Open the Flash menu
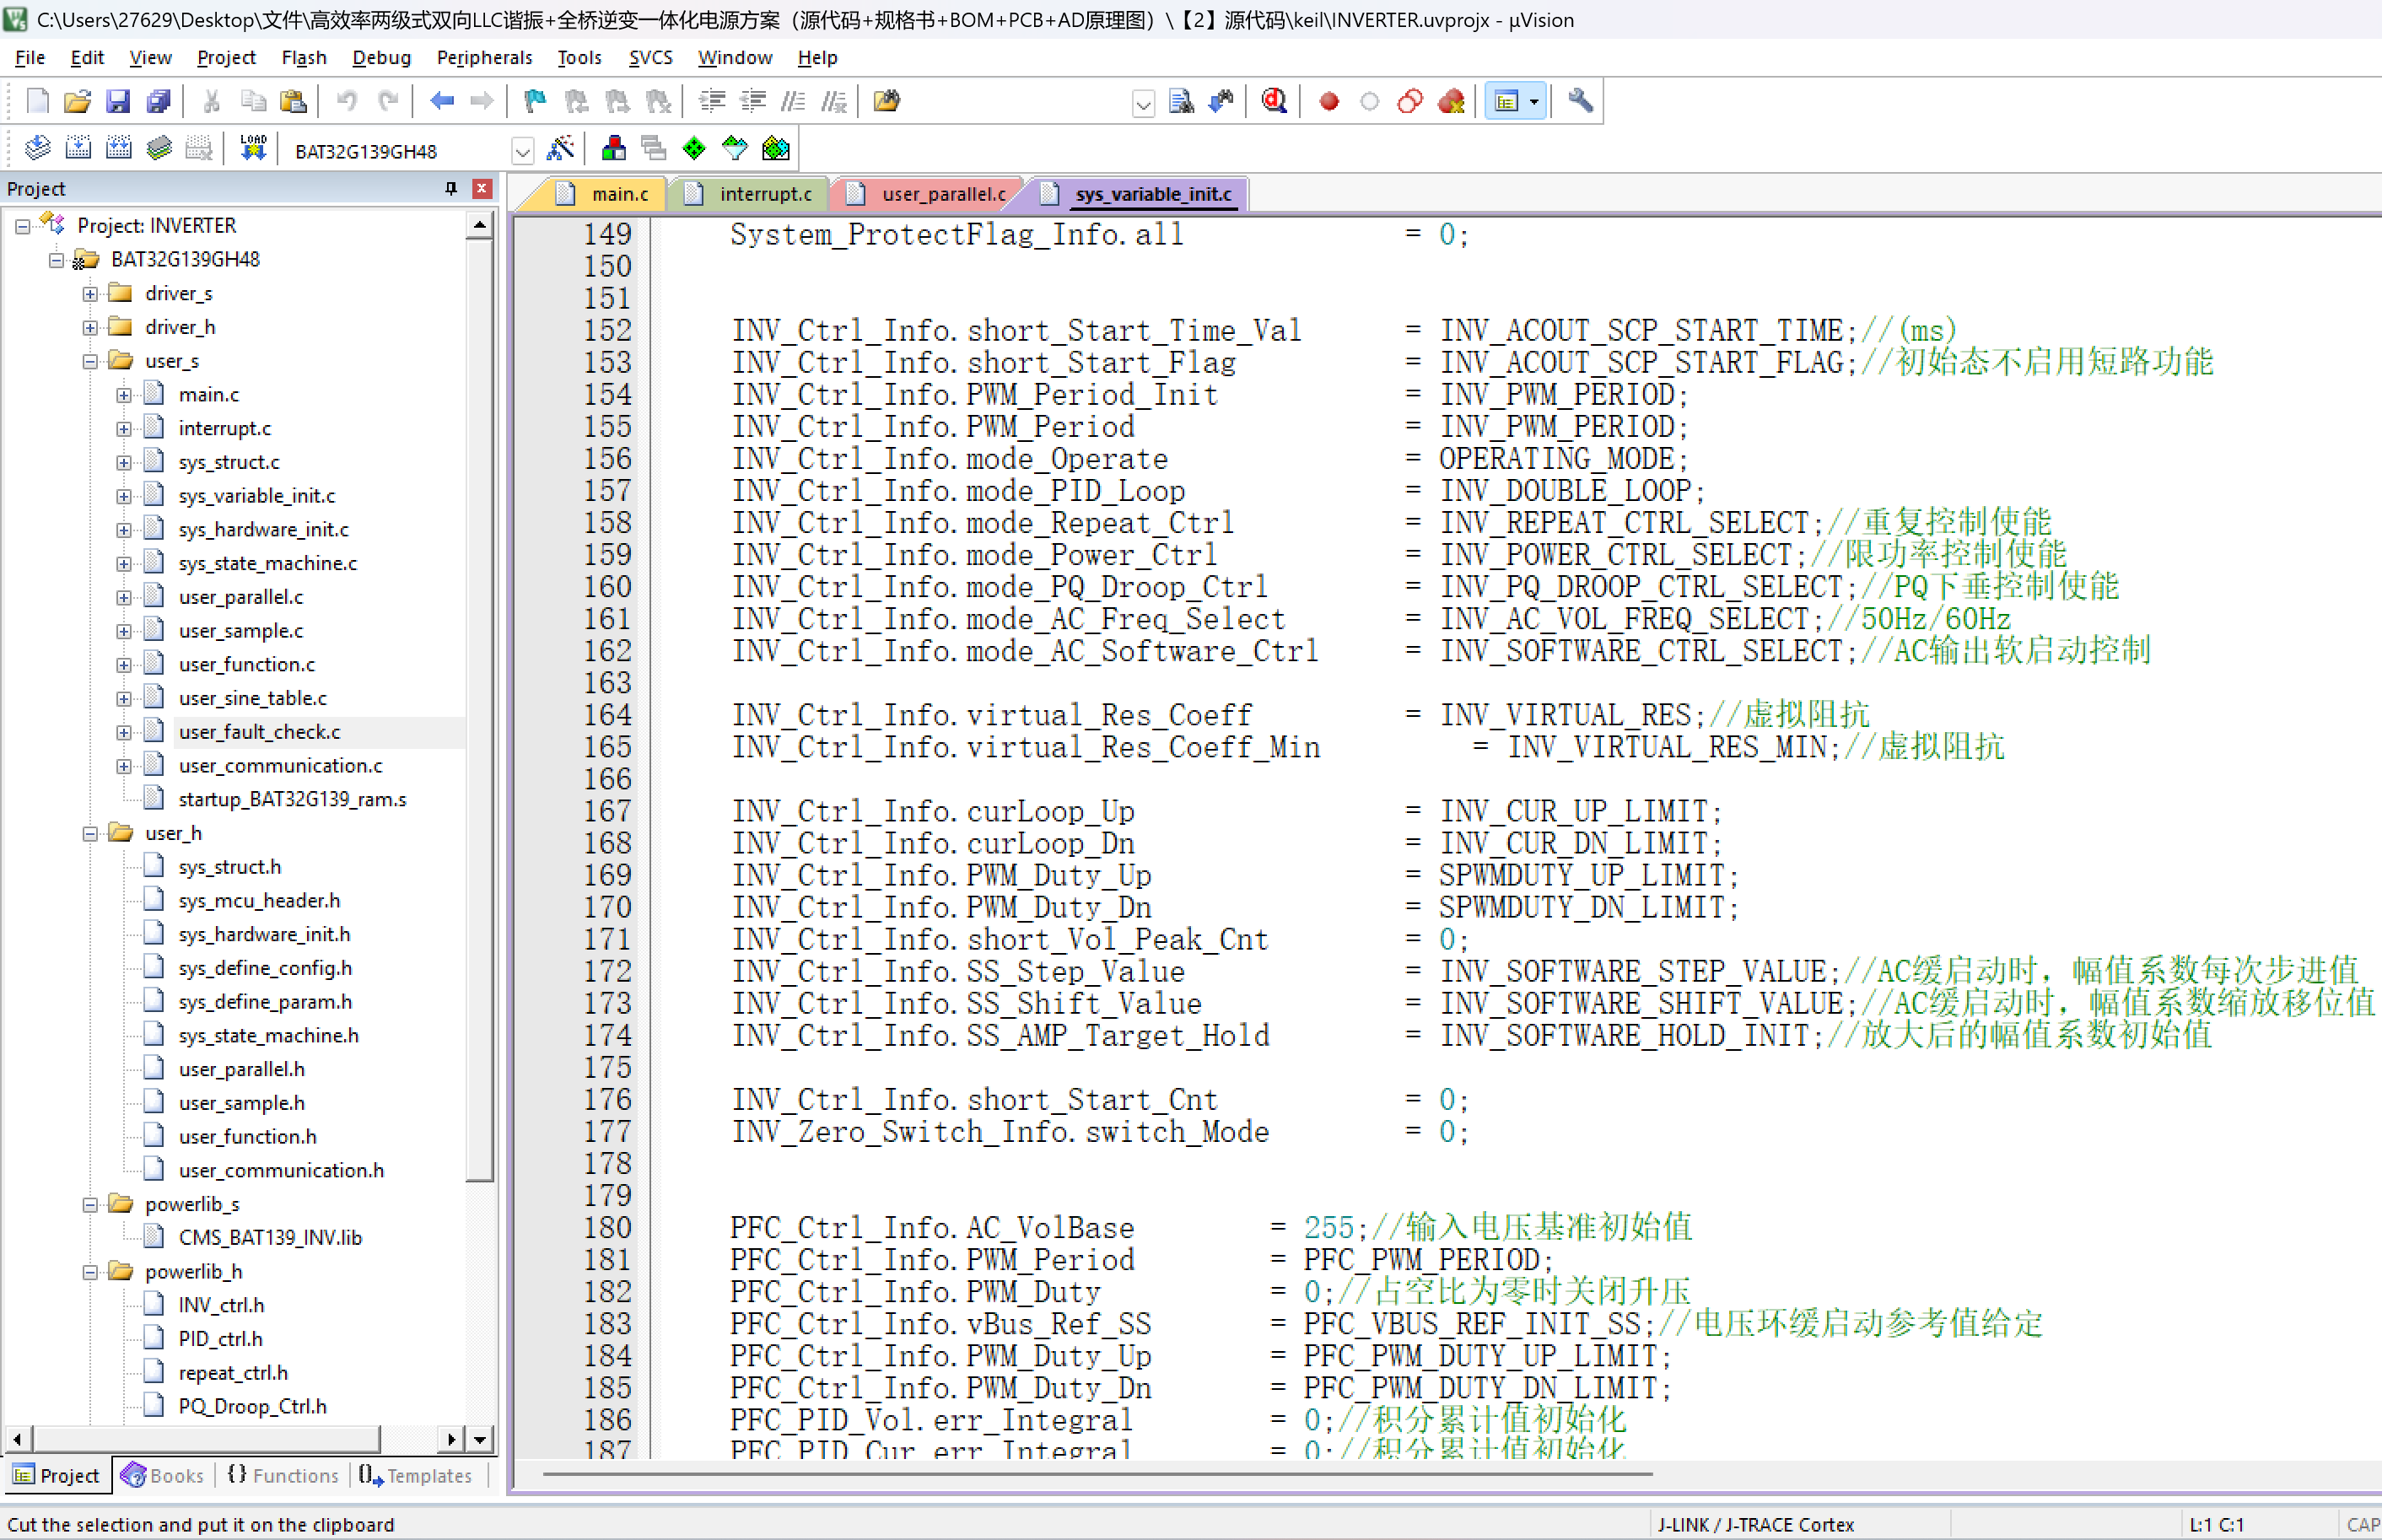2382x1540 pixels. pyautogui.click(x=304, y=58)
